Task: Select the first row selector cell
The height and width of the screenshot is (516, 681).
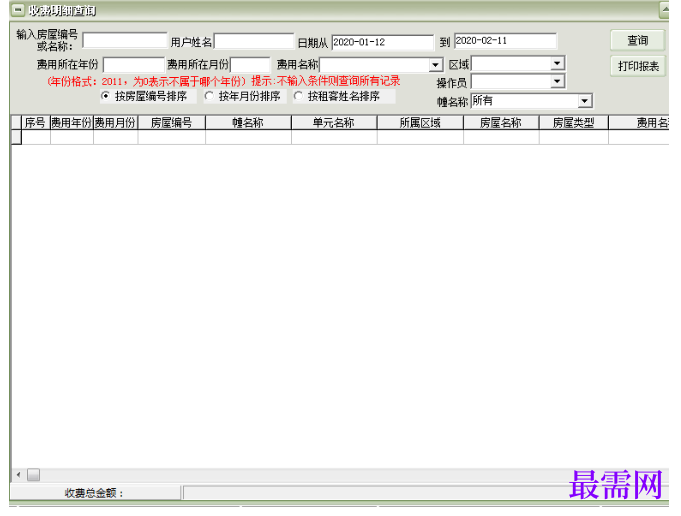Action: 16,137
